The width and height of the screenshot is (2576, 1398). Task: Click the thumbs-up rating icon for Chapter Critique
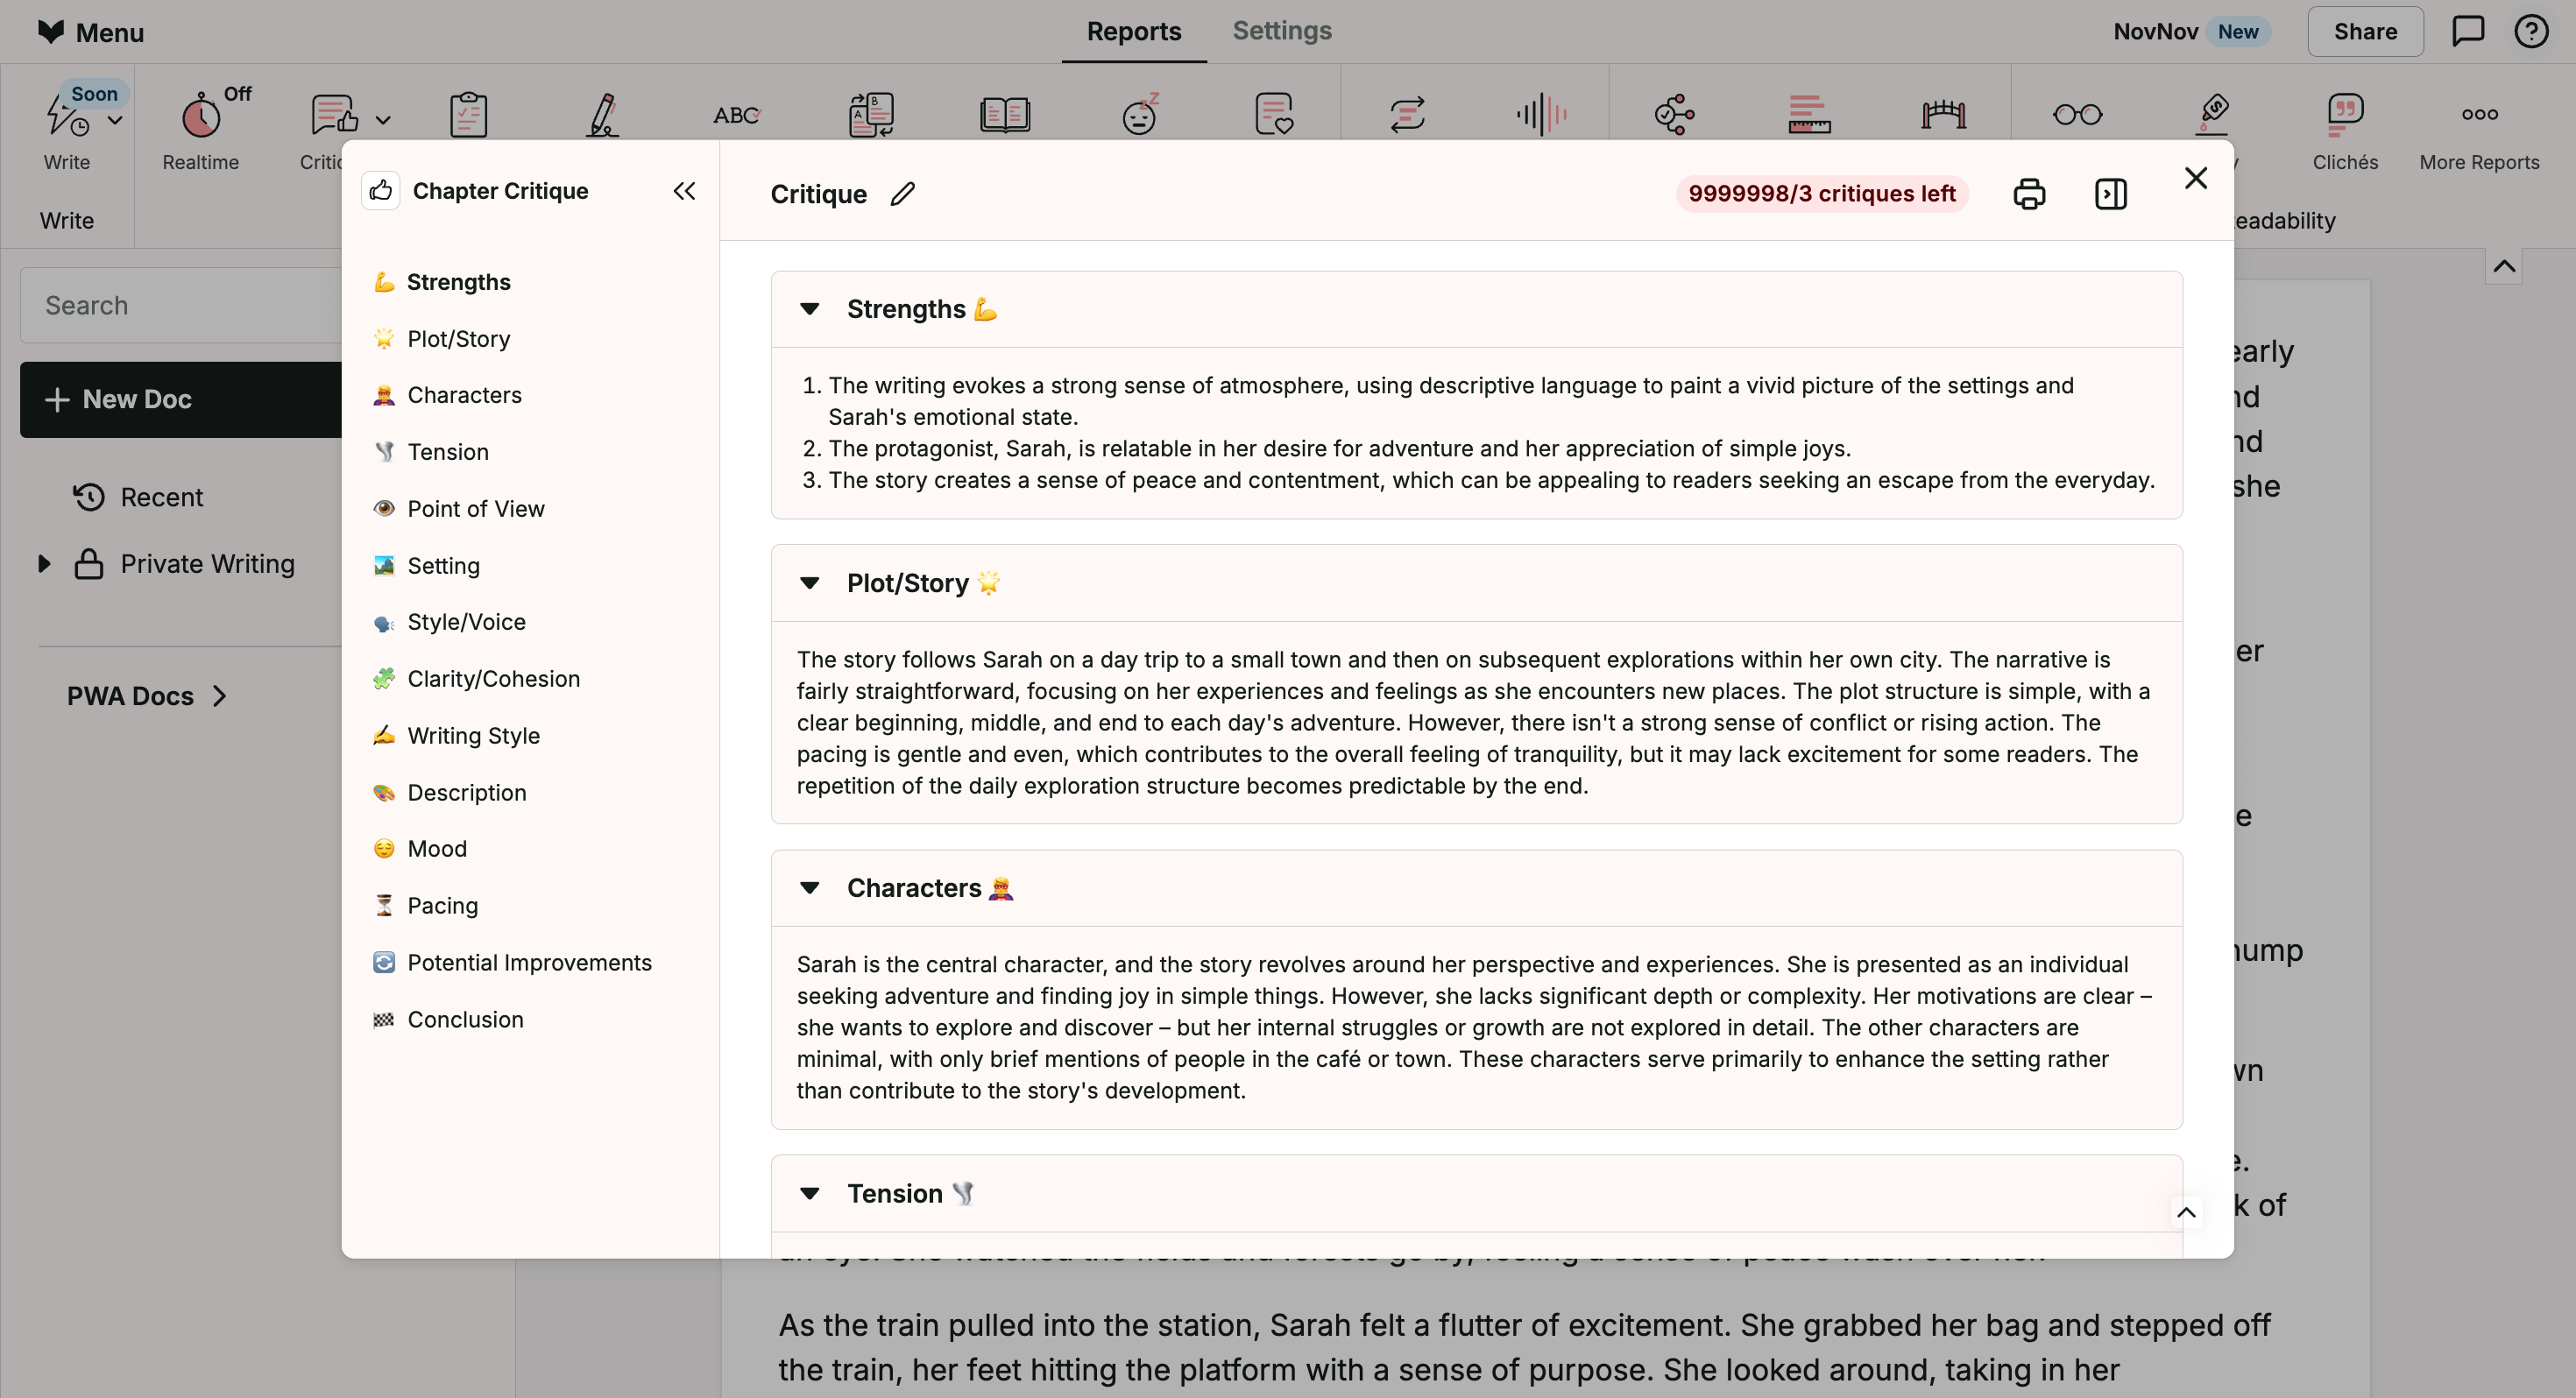pyautogui.click(x=381, y=190)
